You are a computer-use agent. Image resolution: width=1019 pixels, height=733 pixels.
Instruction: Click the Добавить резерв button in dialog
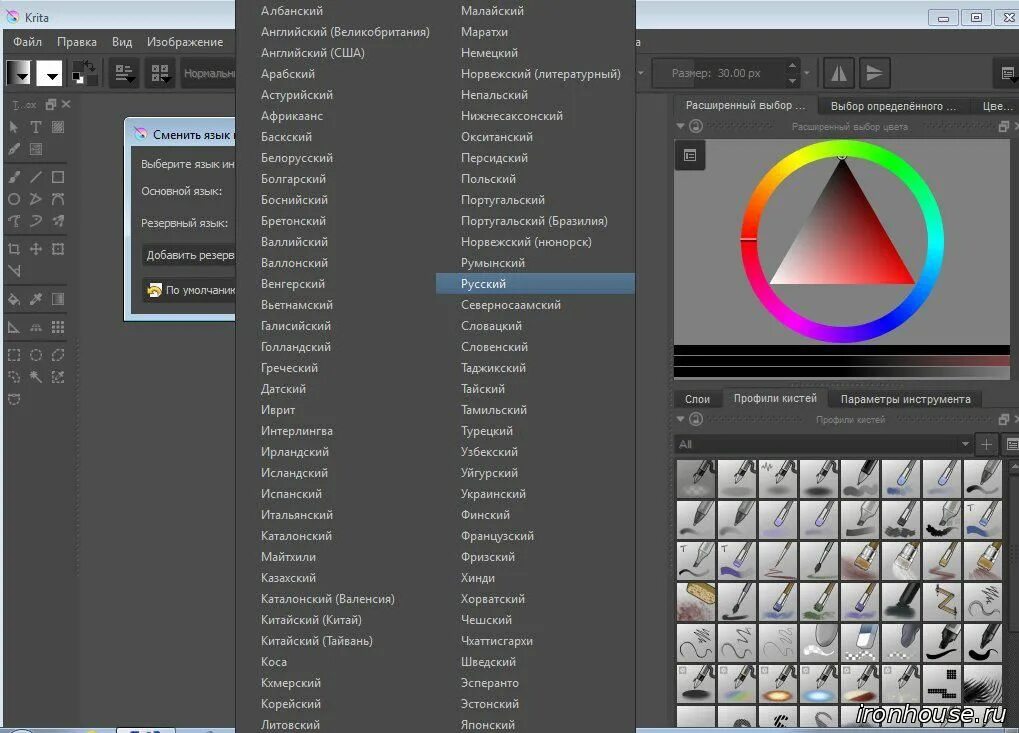point(188,255)
